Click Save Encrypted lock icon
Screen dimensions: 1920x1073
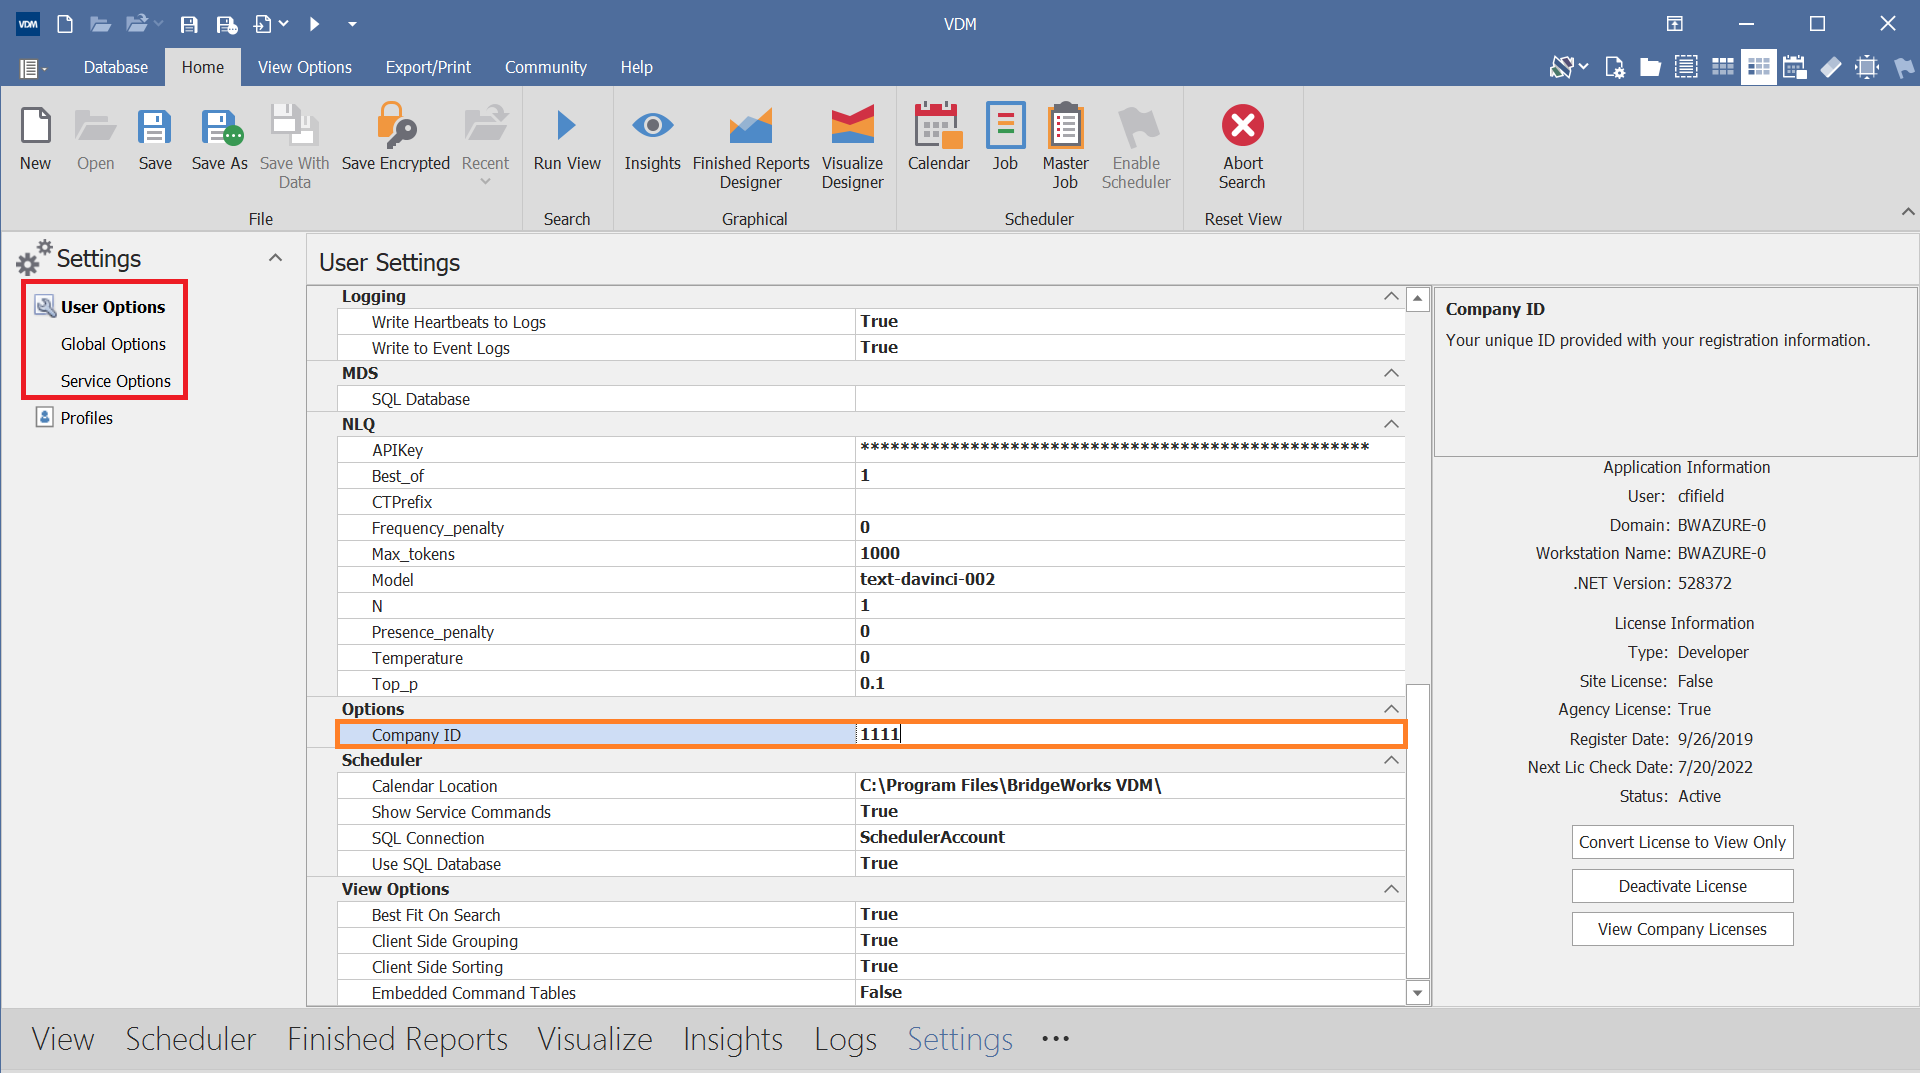point(396,126)
